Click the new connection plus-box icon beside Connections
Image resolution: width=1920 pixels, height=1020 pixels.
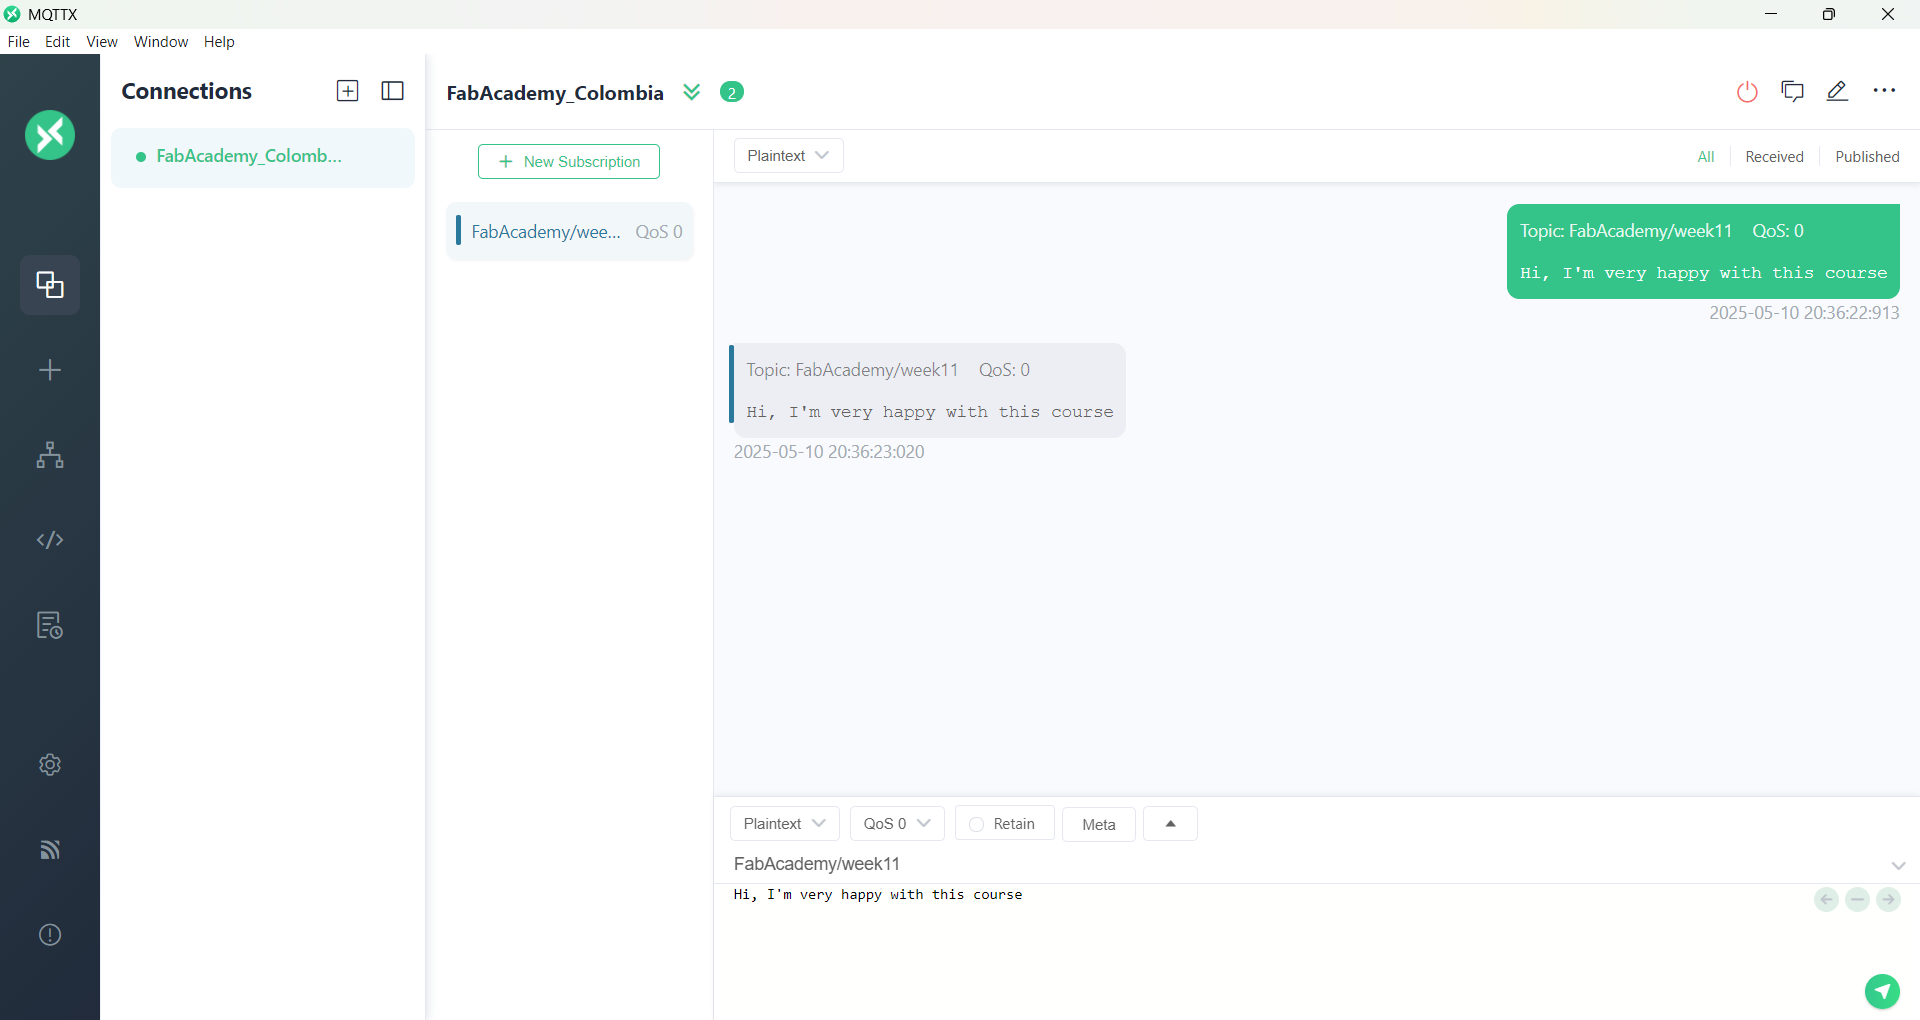click(x=347, y=91)
